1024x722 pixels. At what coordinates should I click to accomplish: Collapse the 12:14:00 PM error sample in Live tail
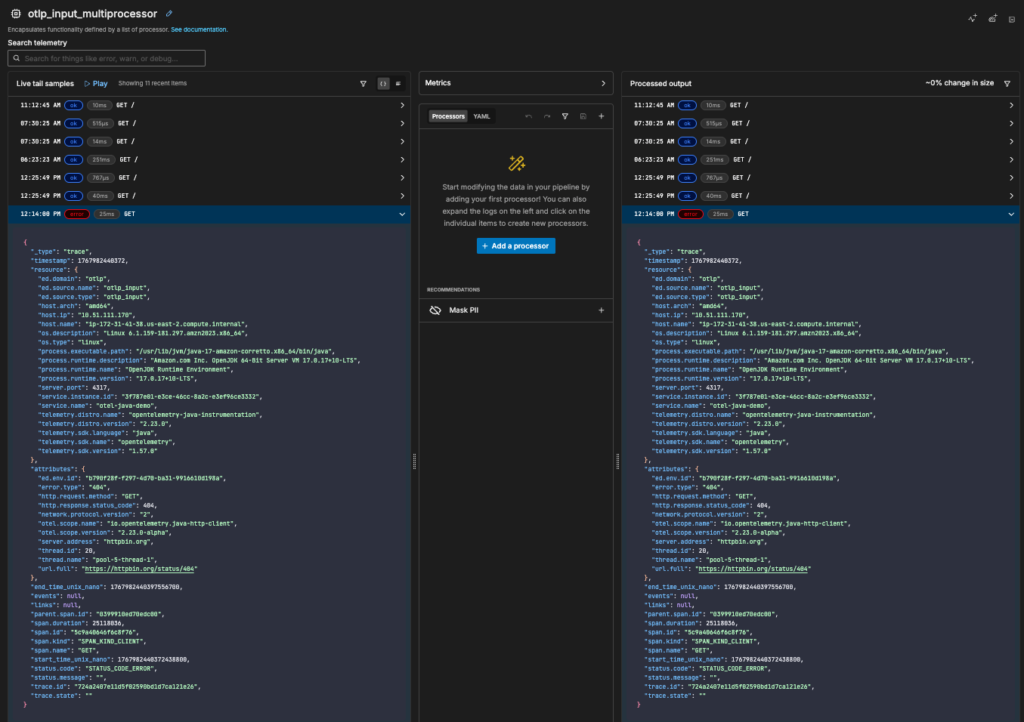[402, 214]
